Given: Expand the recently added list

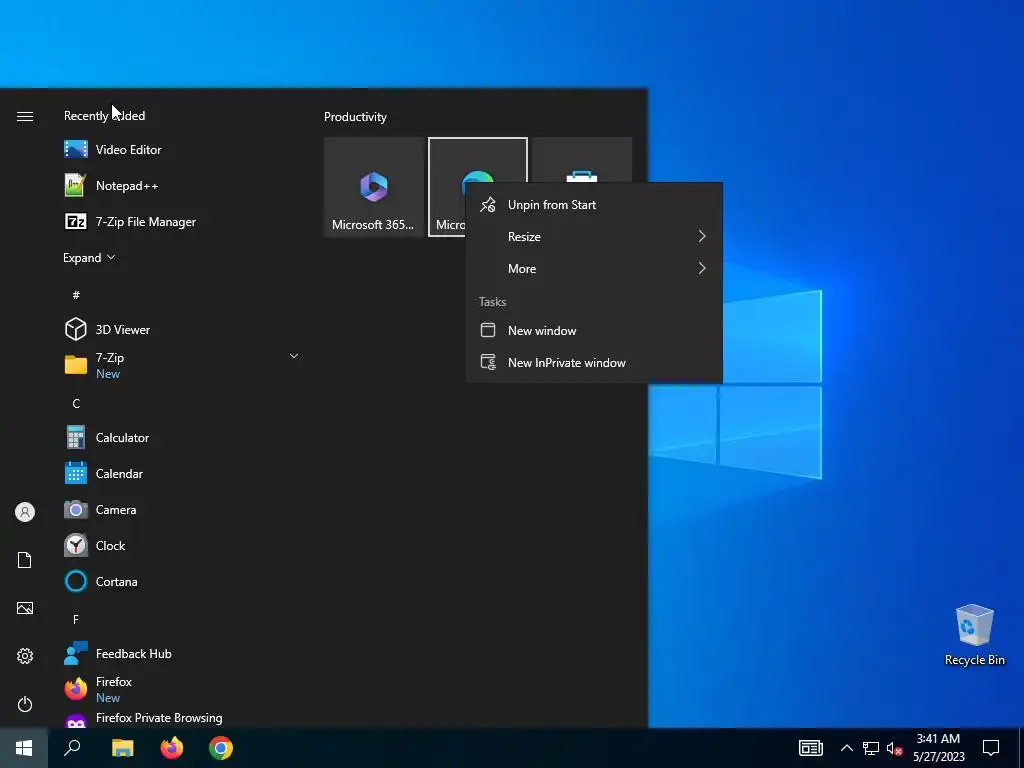Looking at the screenshot, I should coord(89,257).
